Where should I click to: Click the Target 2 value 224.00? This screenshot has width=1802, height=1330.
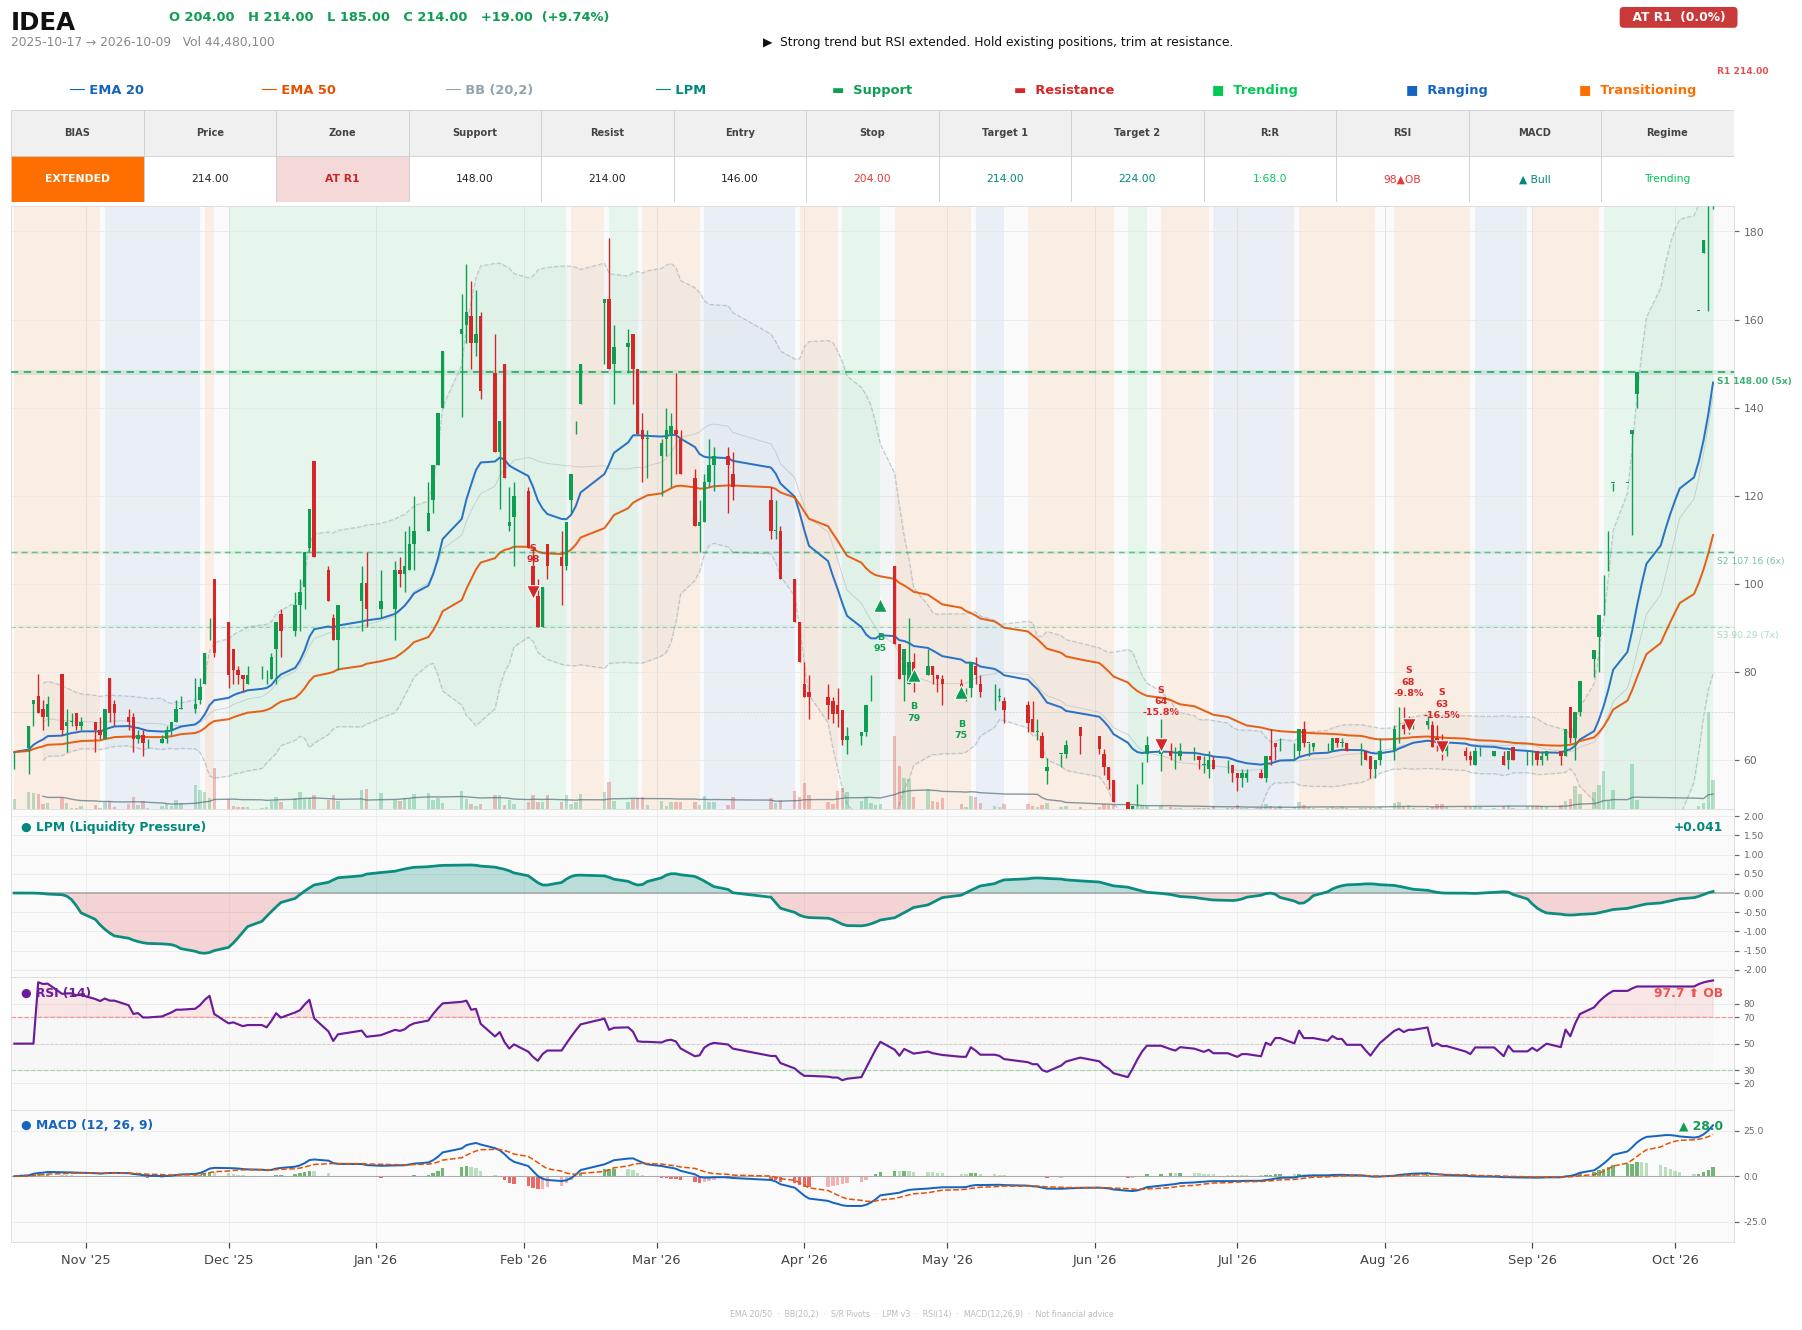click(1137, 179)
